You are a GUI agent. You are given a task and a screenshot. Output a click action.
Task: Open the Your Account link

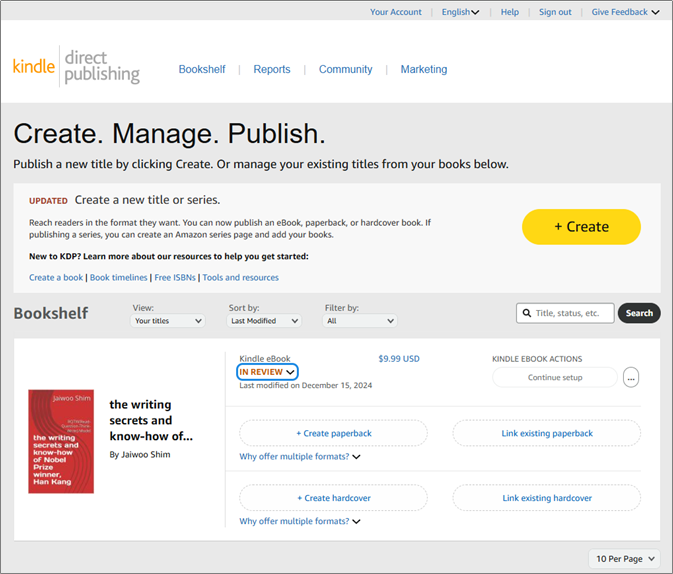click(396, 12)
